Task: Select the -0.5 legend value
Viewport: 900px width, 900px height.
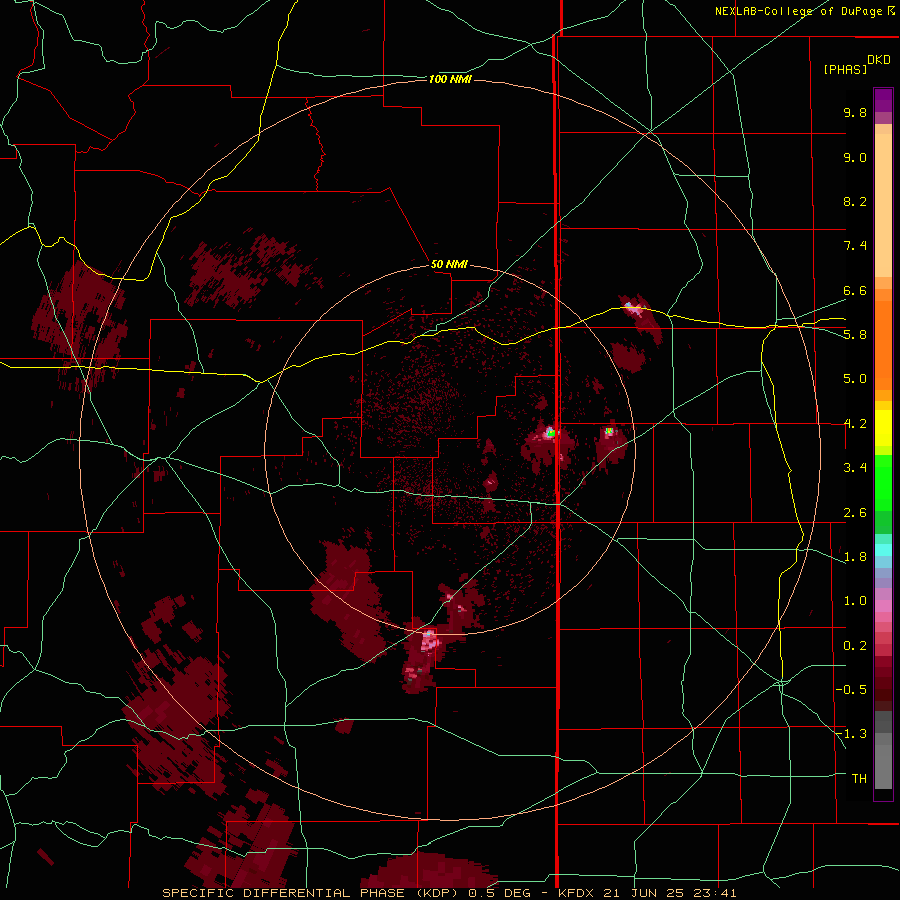Action: 851,690
